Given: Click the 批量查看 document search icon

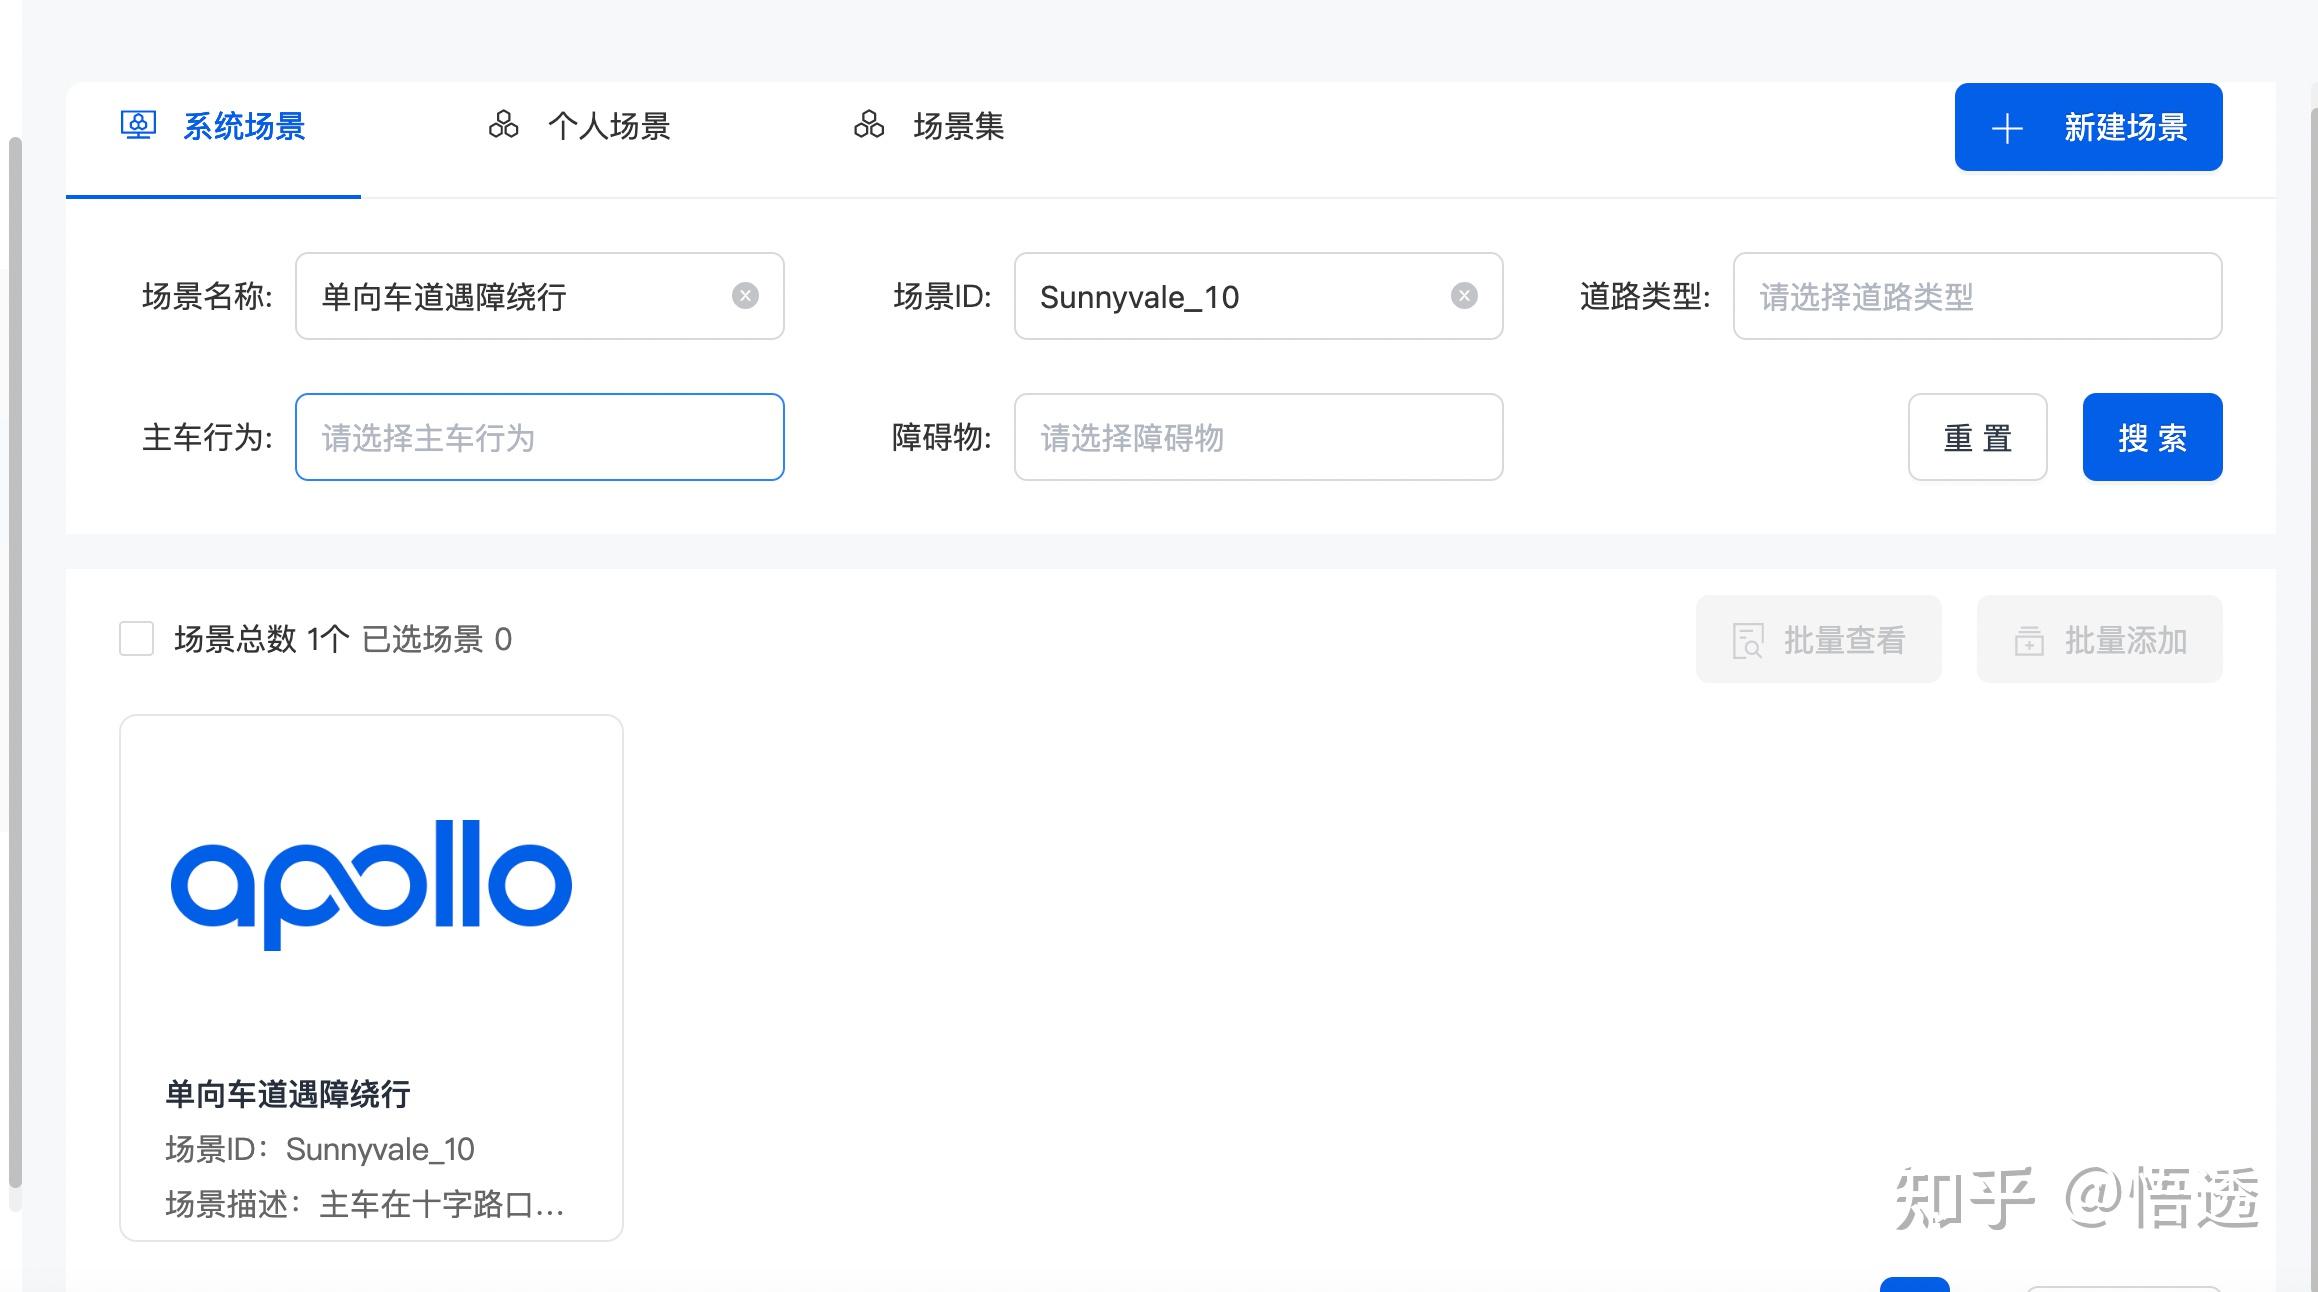Looking at the screenshot, I should pos(1747,641).
